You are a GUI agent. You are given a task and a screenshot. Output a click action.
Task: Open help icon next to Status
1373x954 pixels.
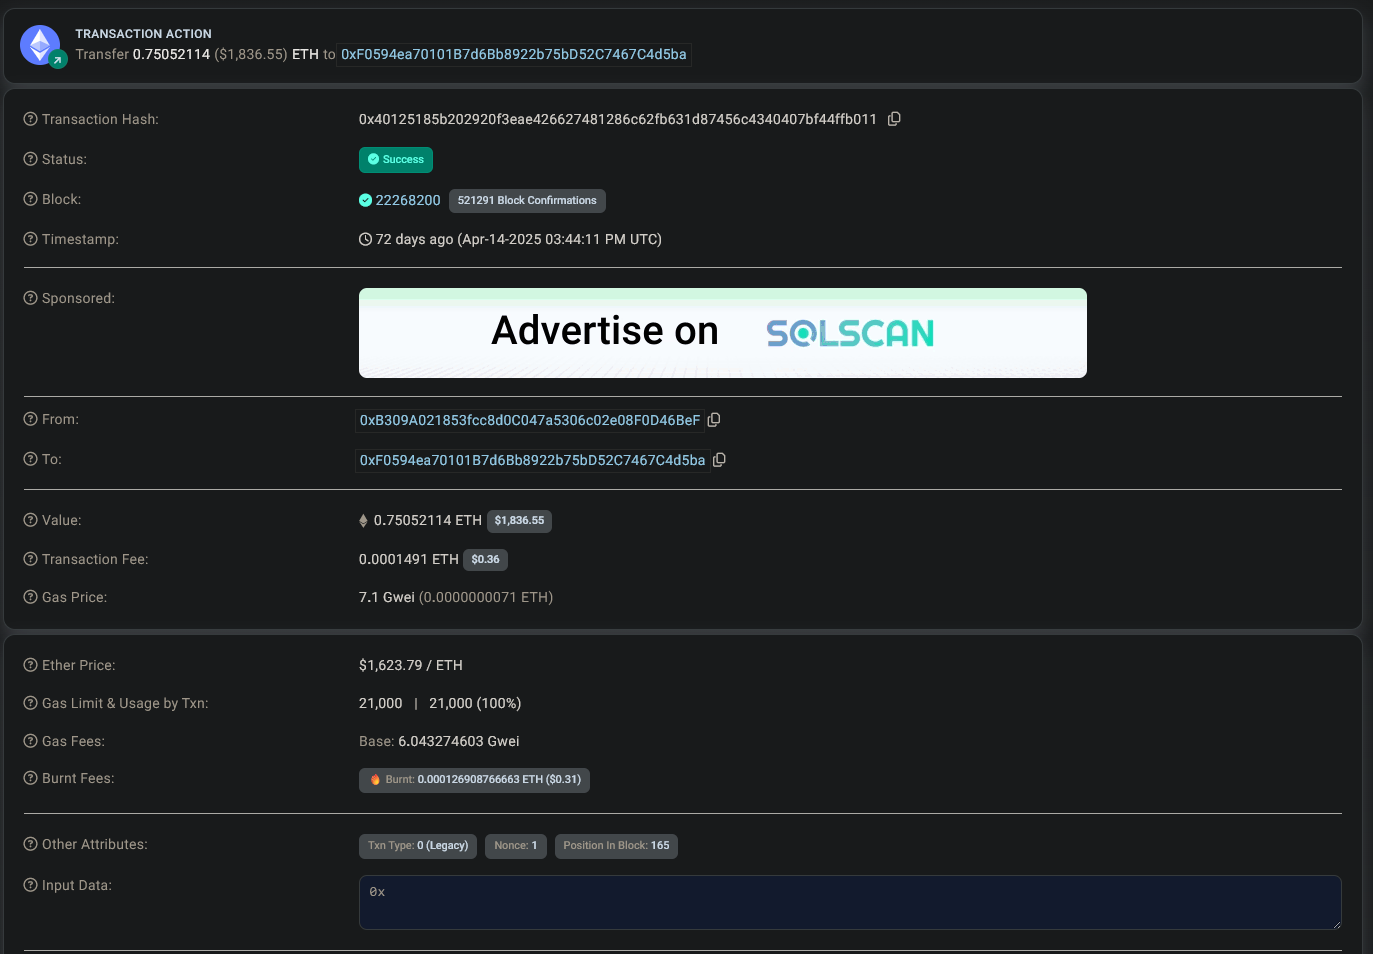point(30,159)
